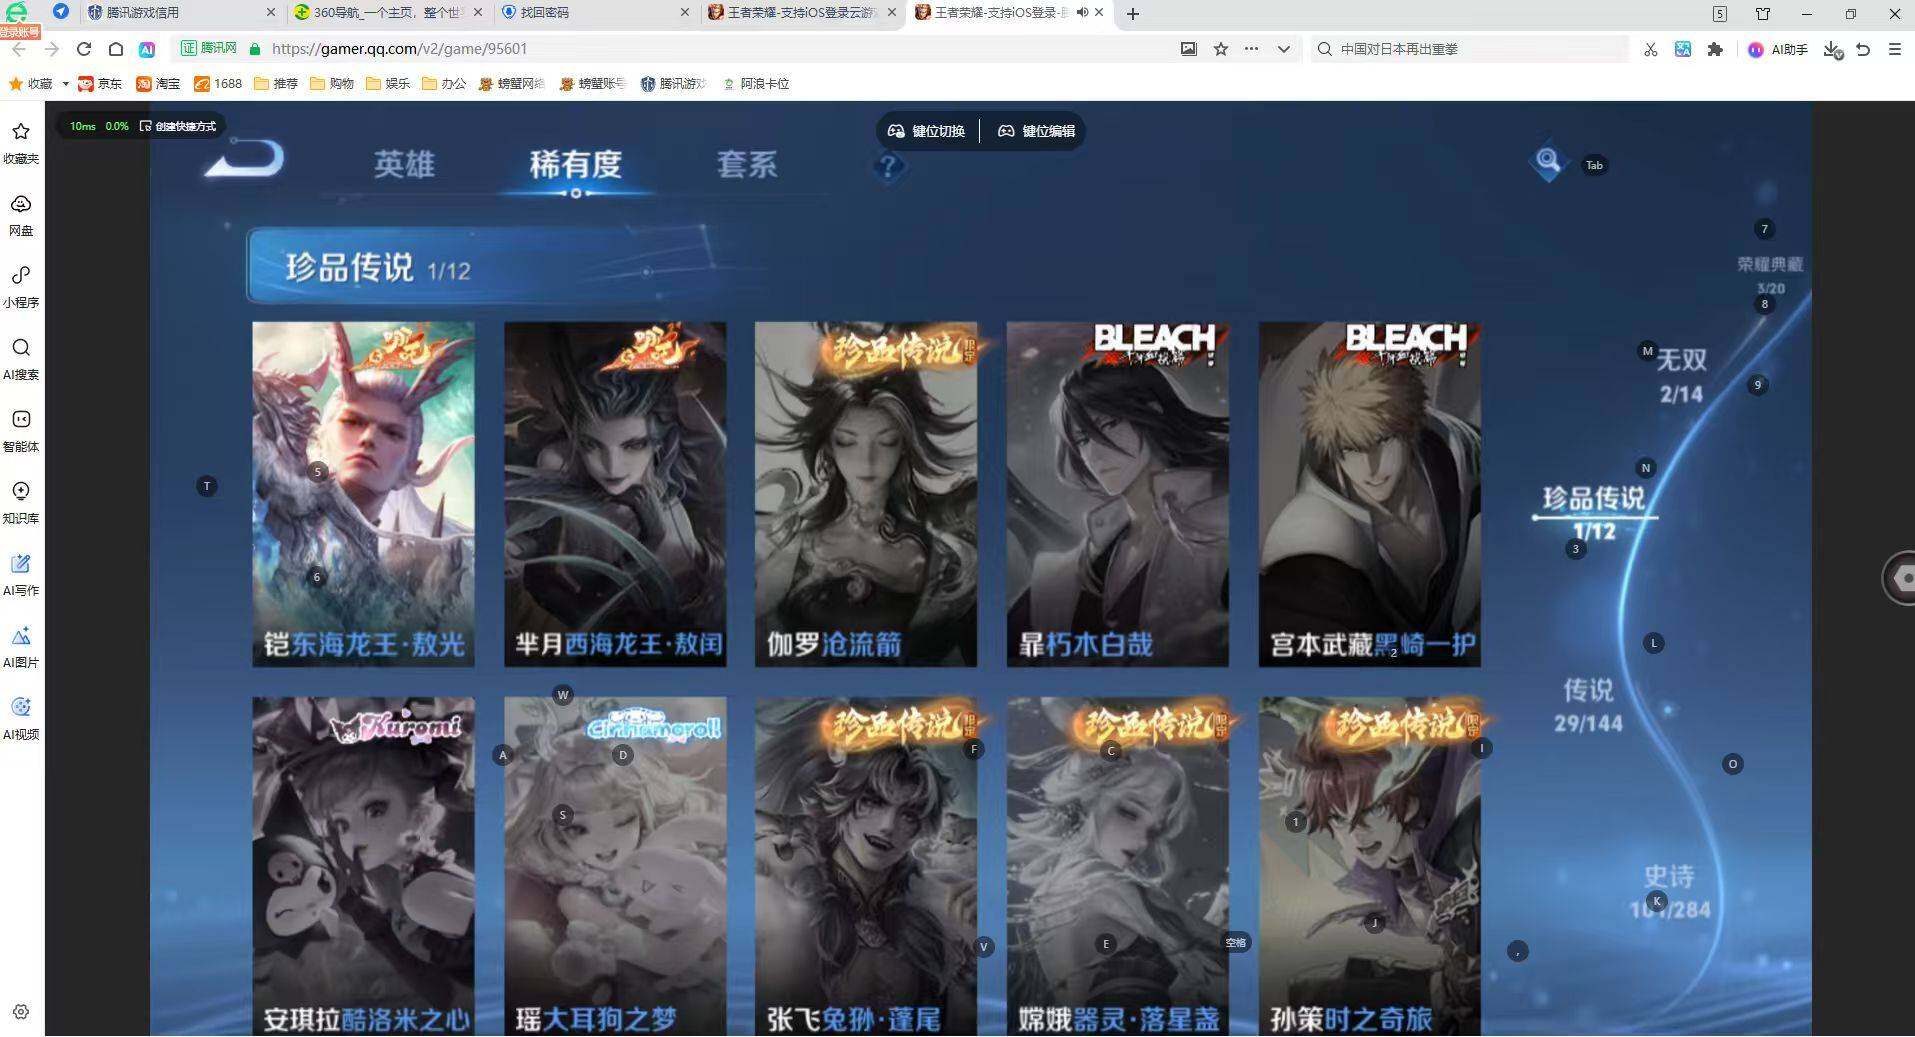
Task: Expand the 收藏 bookmarks dropdown arrow
Action: (x=65, y=84)
